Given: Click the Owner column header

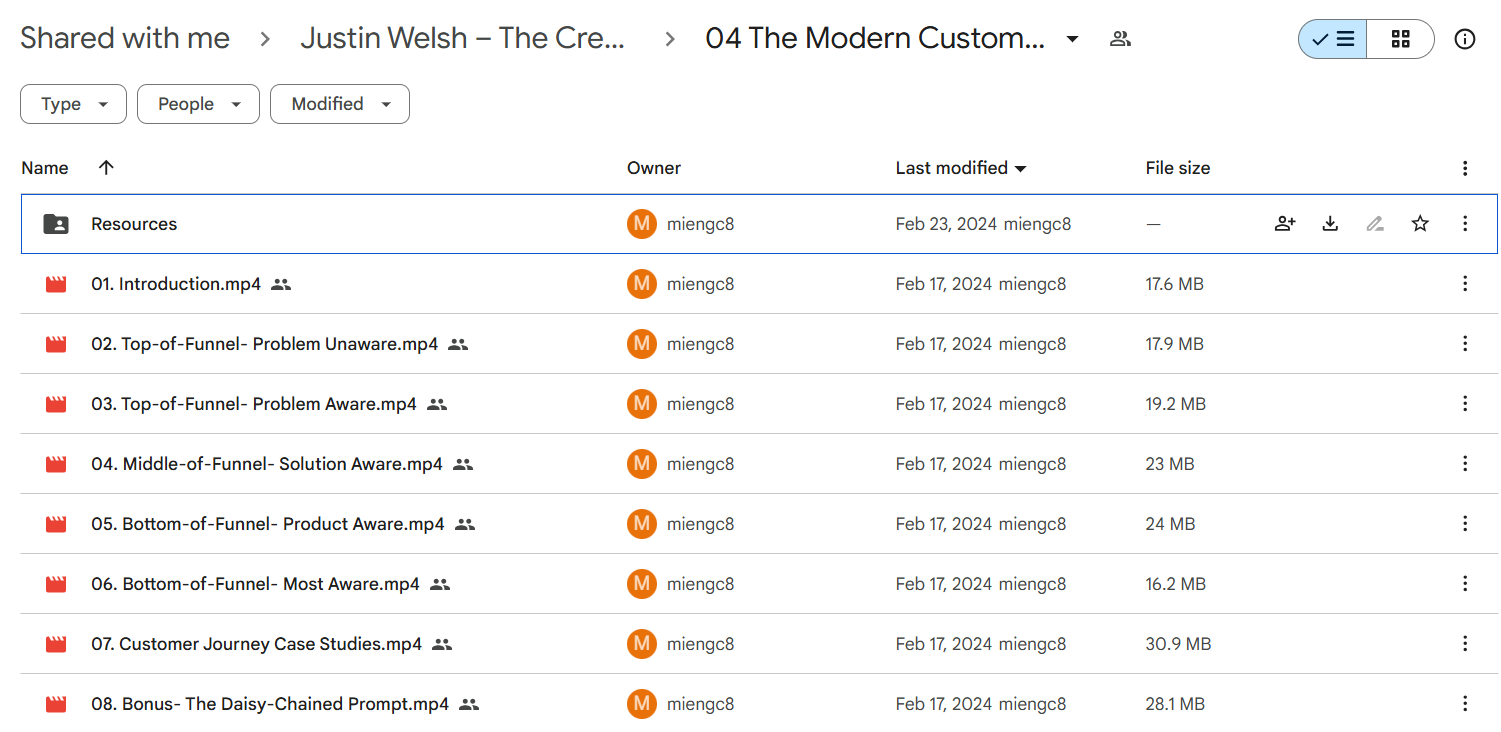Looking at the screenshot, I should (x=654, y=168).
